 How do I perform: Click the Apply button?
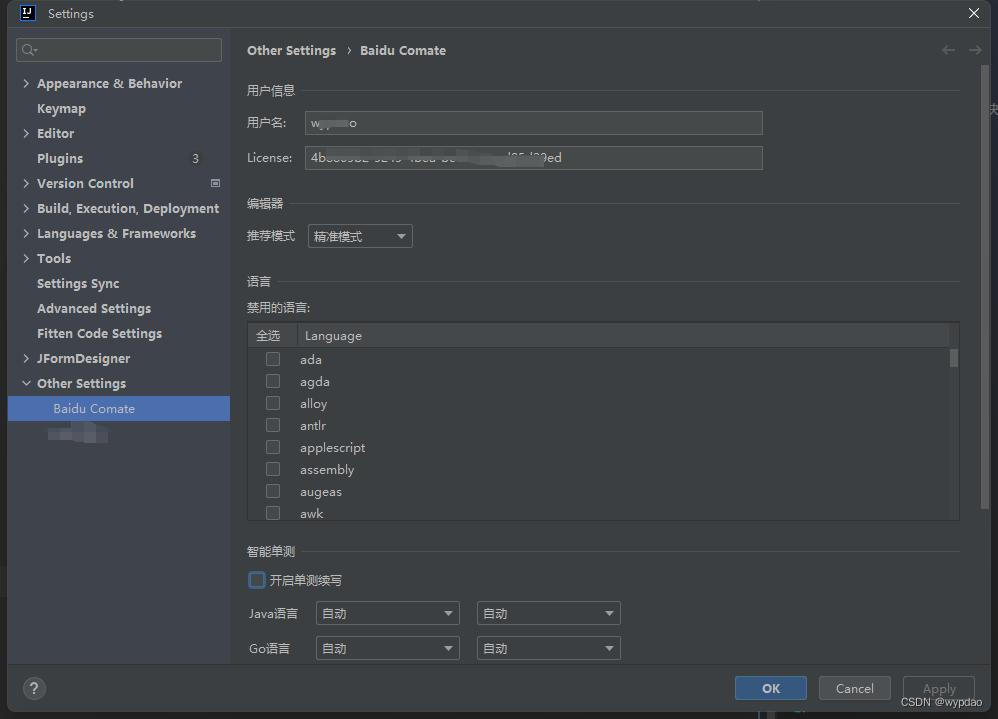coord(939,688)
